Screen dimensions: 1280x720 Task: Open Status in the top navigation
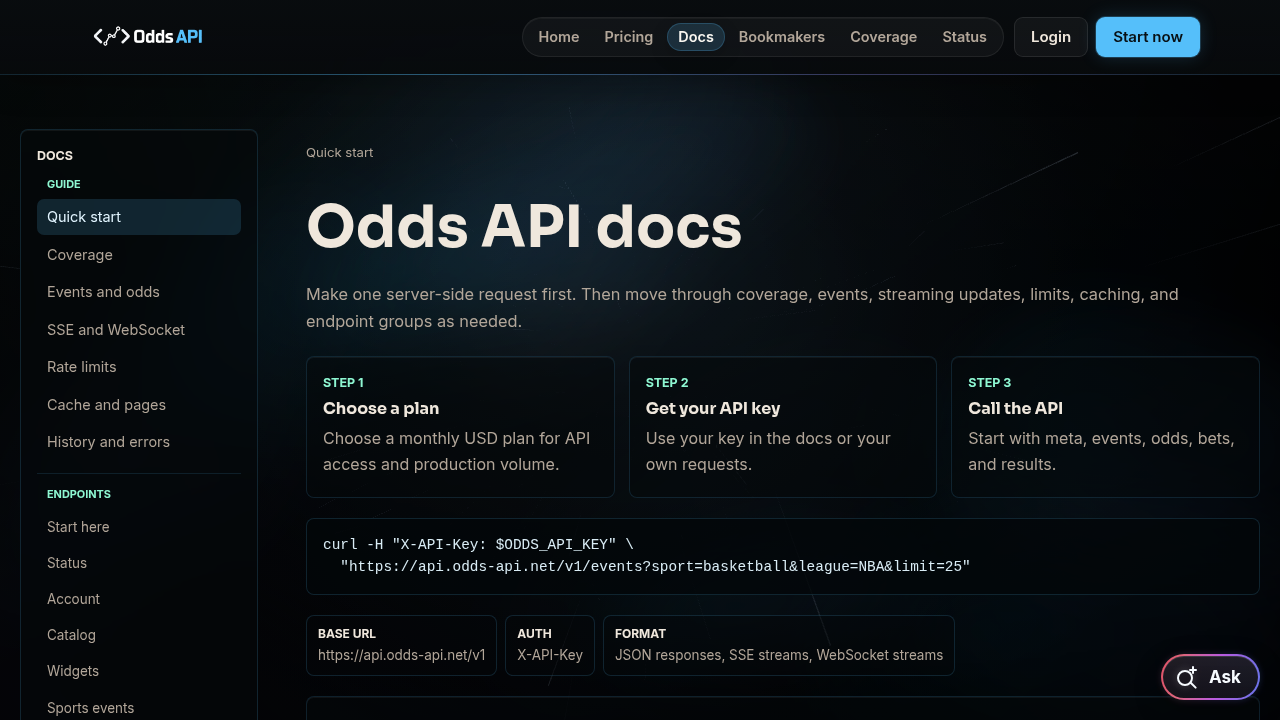964,37
